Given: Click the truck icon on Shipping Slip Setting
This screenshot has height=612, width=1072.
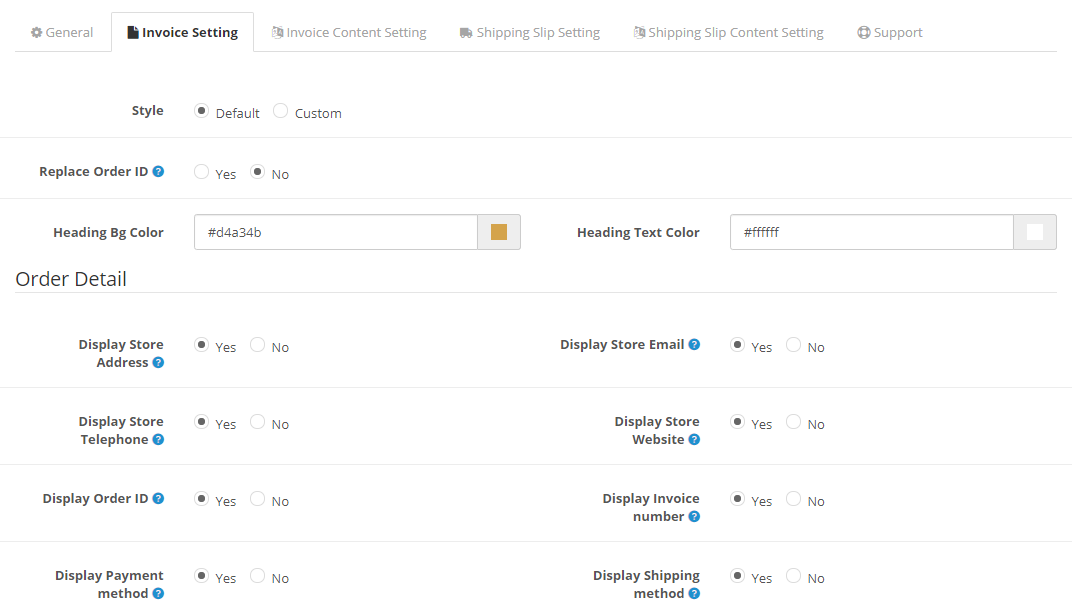Looking at the screenshot, I should 466,33.
